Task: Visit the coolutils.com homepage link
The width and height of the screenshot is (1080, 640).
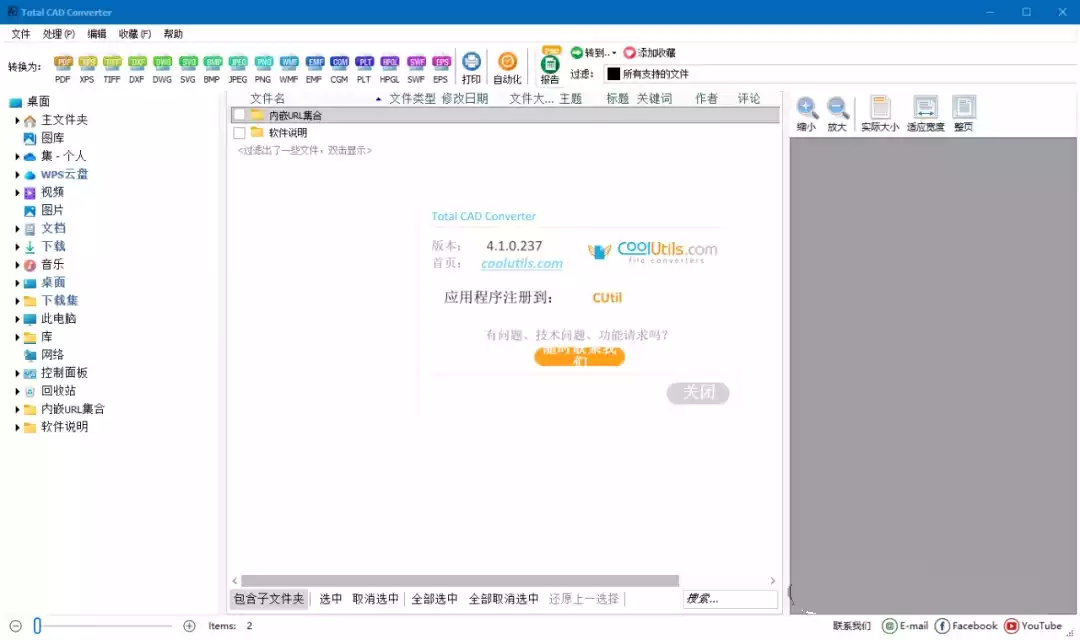Action: click(x=521, y=264)
